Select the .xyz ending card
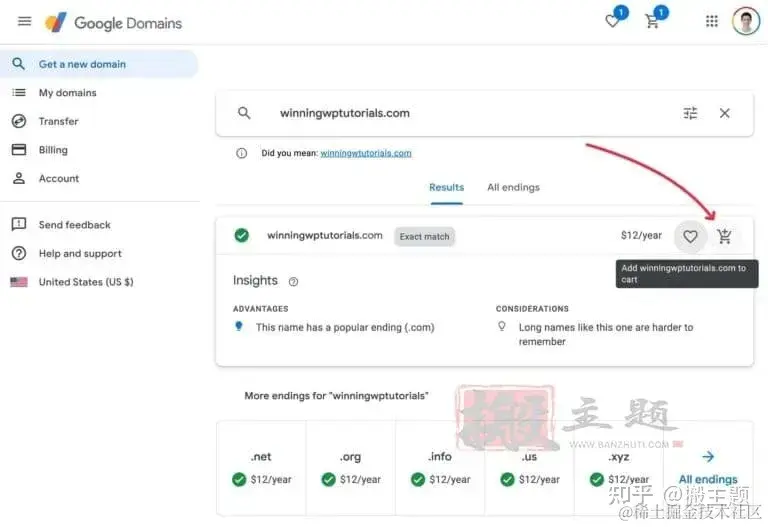 coord(619,468)
